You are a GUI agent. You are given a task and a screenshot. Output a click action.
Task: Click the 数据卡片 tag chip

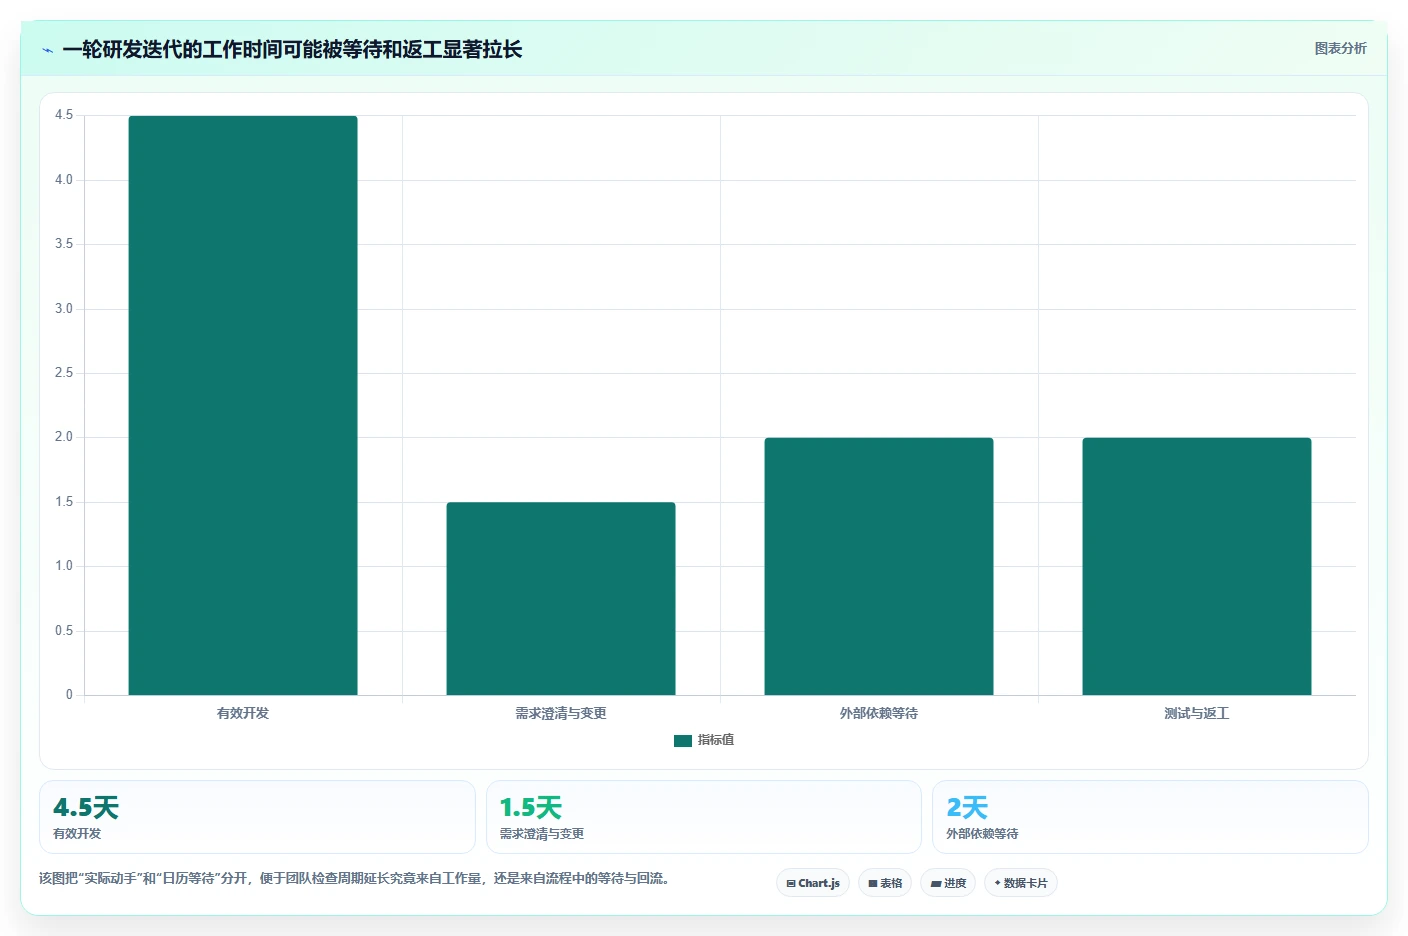(1021, 883)
